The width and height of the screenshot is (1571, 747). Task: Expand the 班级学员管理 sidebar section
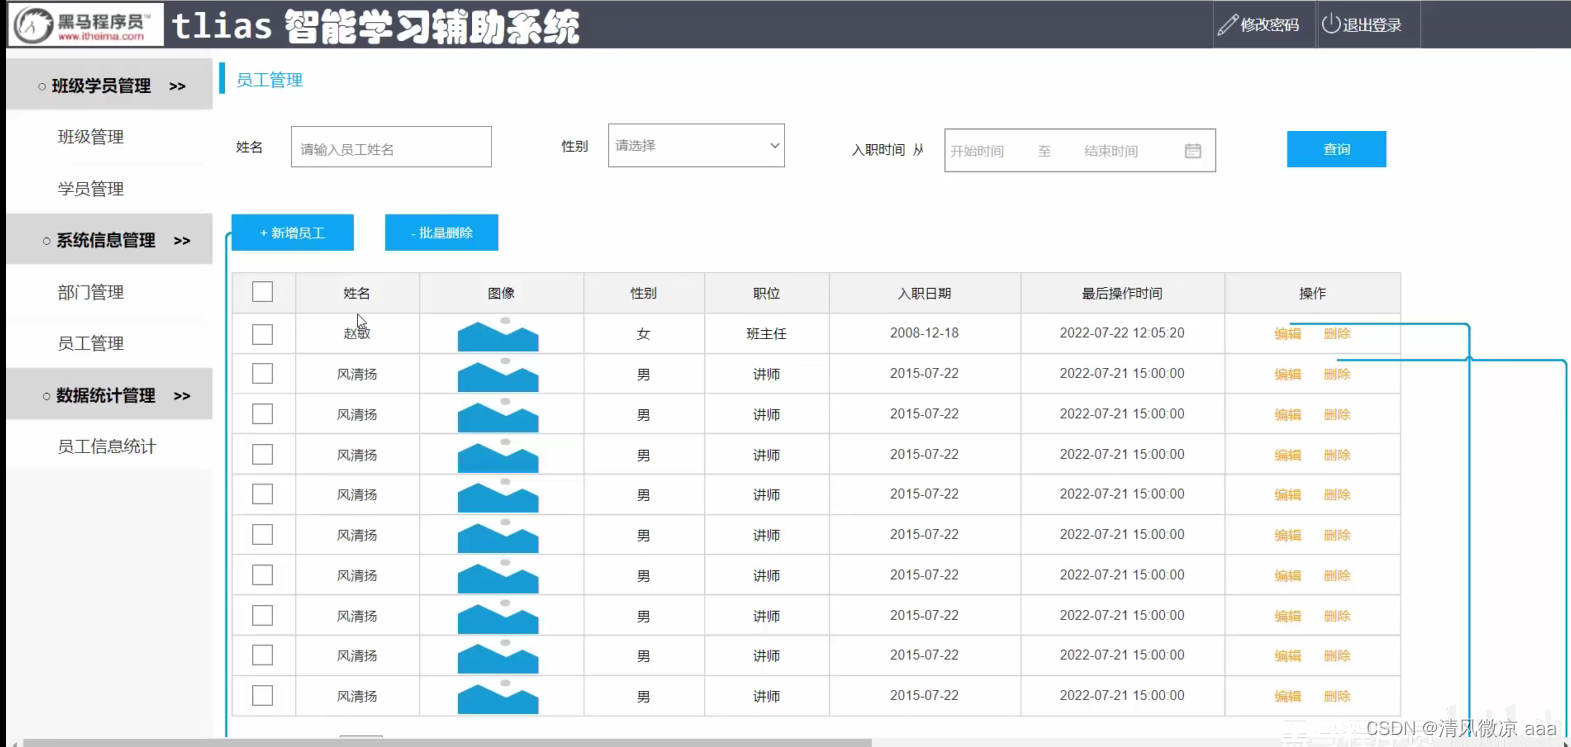tap(109, 85)
